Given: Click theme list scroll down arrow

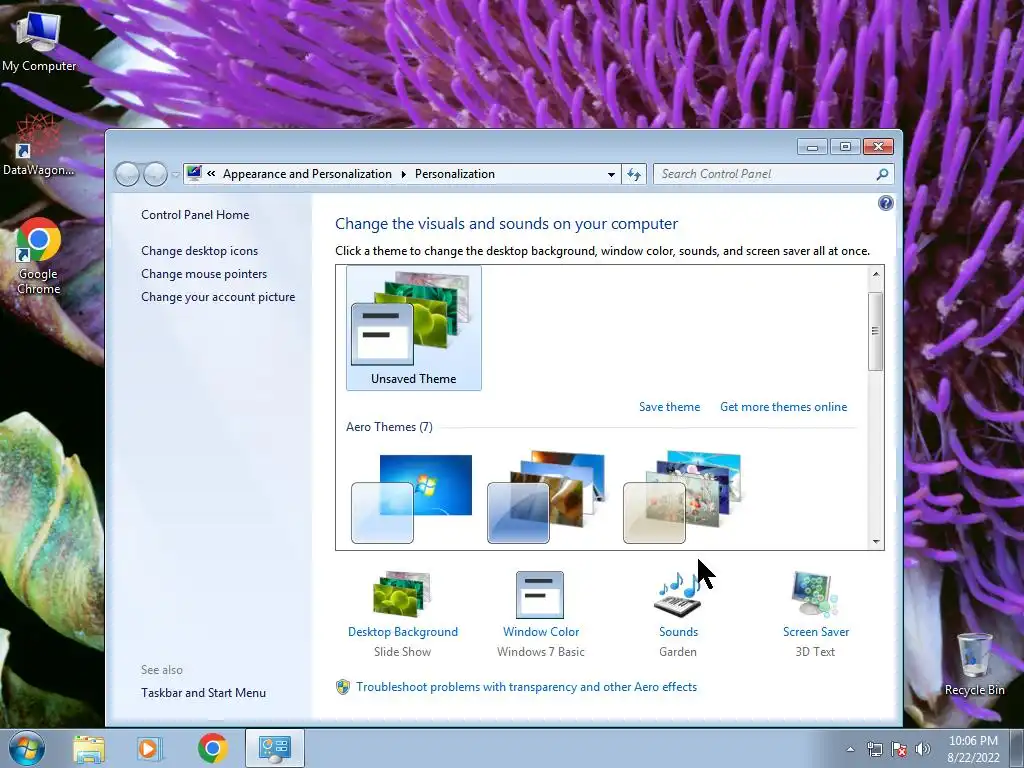Looking at the screenshot, I should 876,541.
